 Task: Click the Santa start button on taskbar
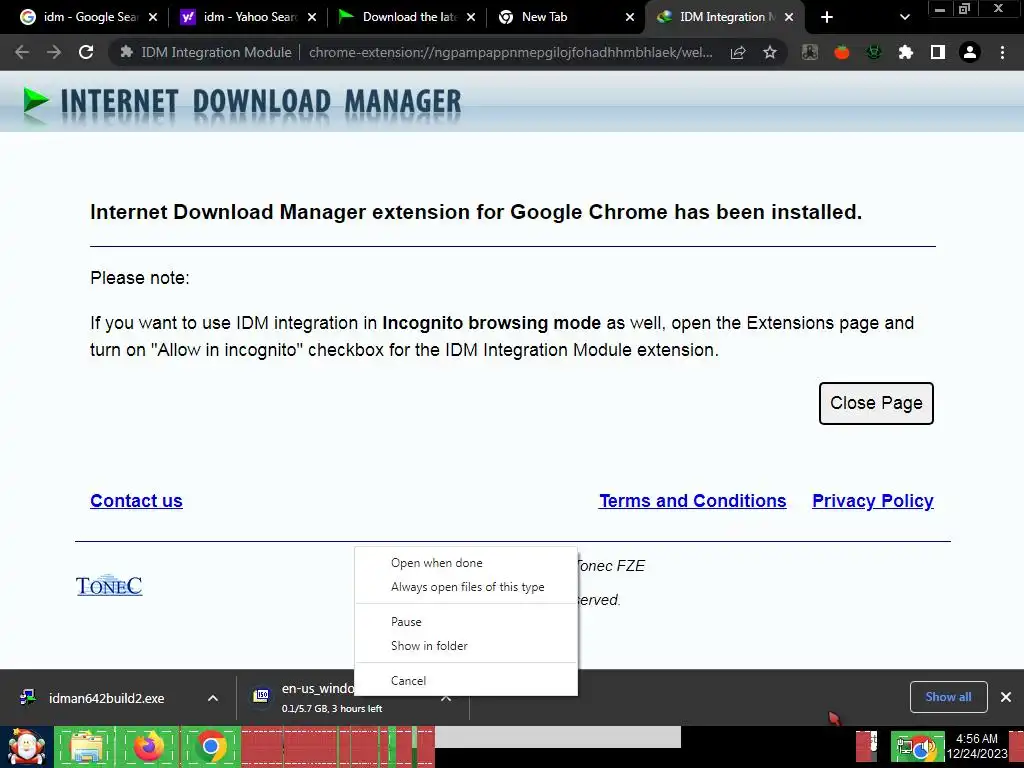(27, 746)
